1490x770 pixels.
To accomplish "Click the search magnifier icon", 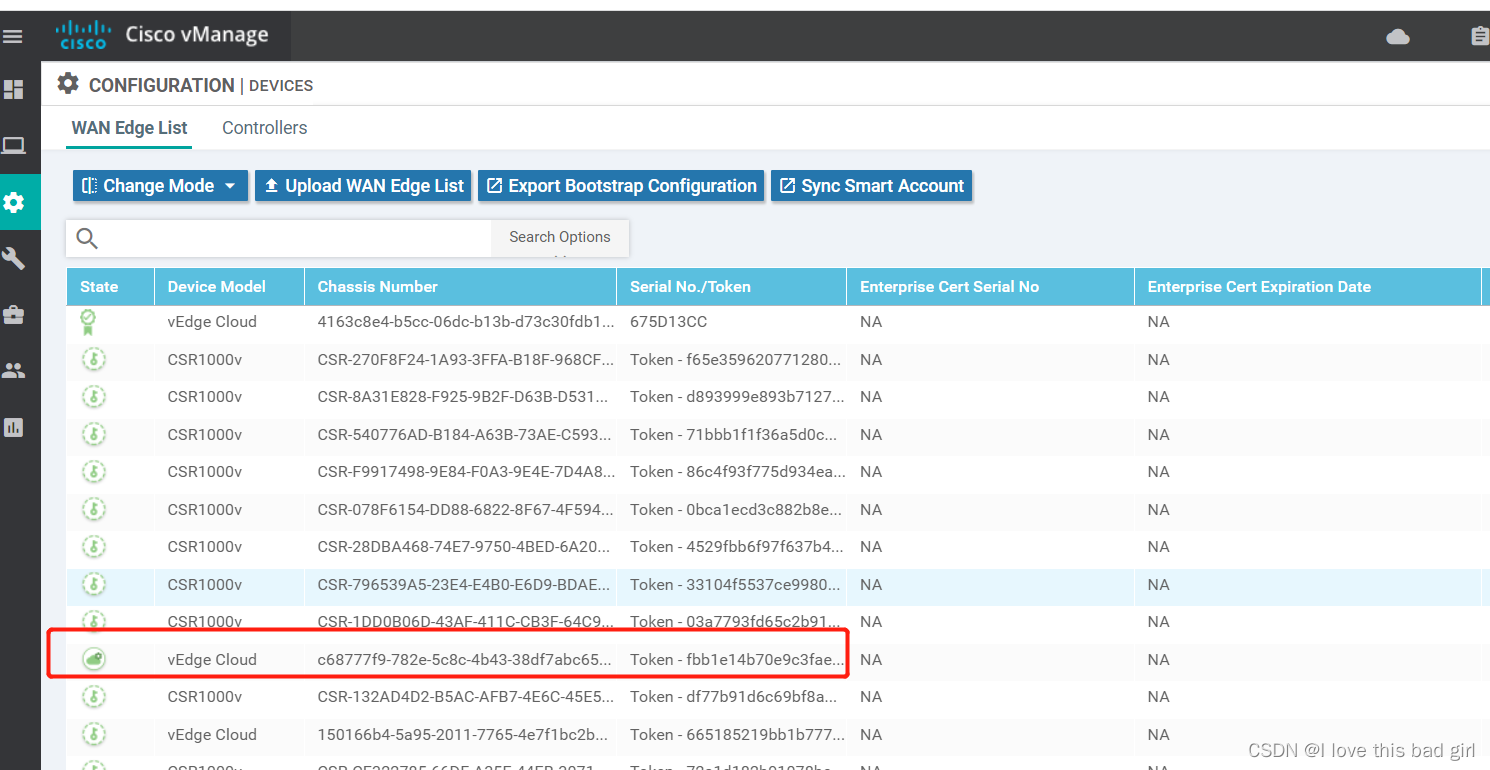I will pyautogui.click(x=87, y=238).
